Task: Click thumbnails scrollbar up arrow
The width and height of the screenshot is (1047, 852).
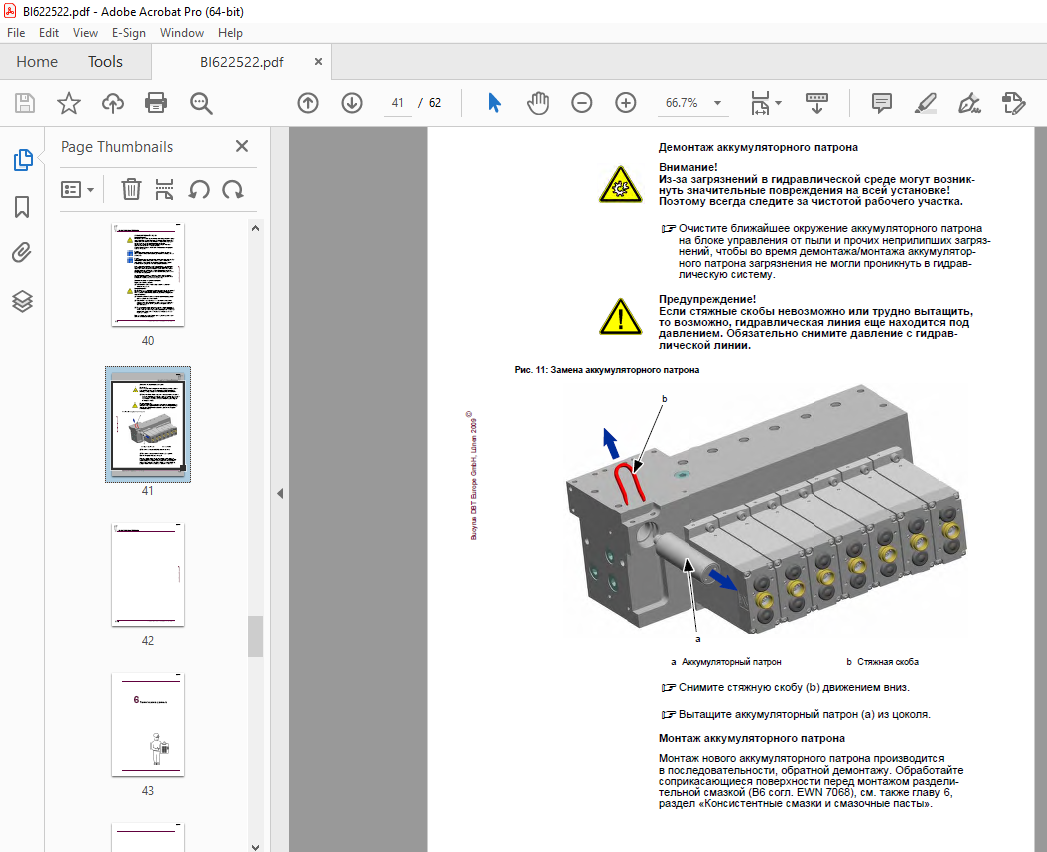Action: (256, 228)
